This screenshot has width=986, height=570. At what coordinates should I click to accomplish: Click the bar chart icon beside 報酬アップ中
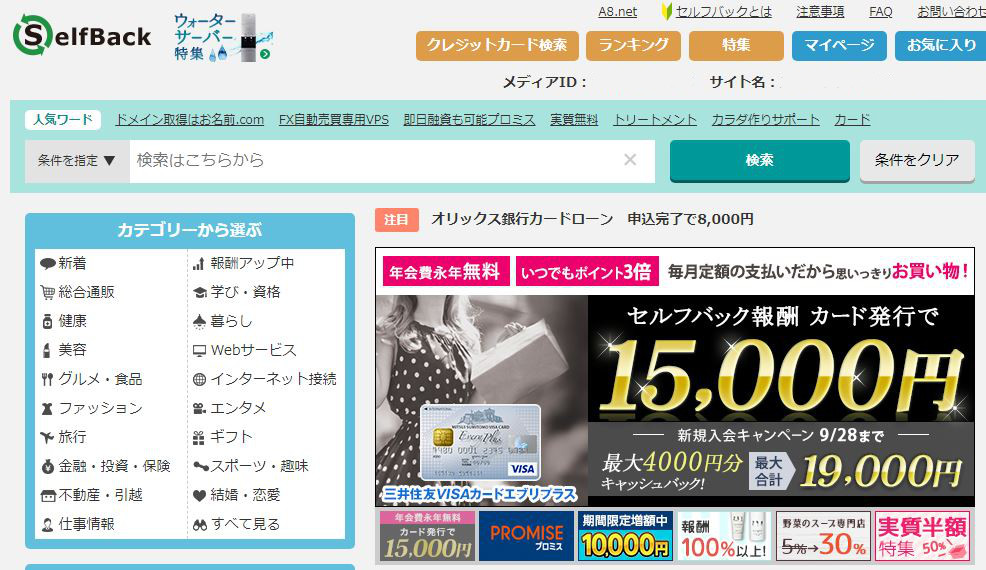coord(199,264)
